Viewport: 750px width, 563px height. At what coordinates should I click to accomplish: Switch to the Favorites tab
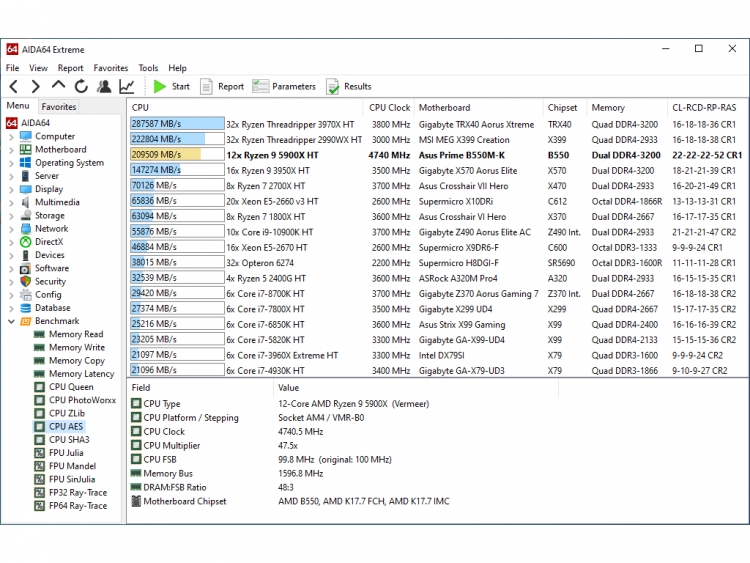[59, 107]
